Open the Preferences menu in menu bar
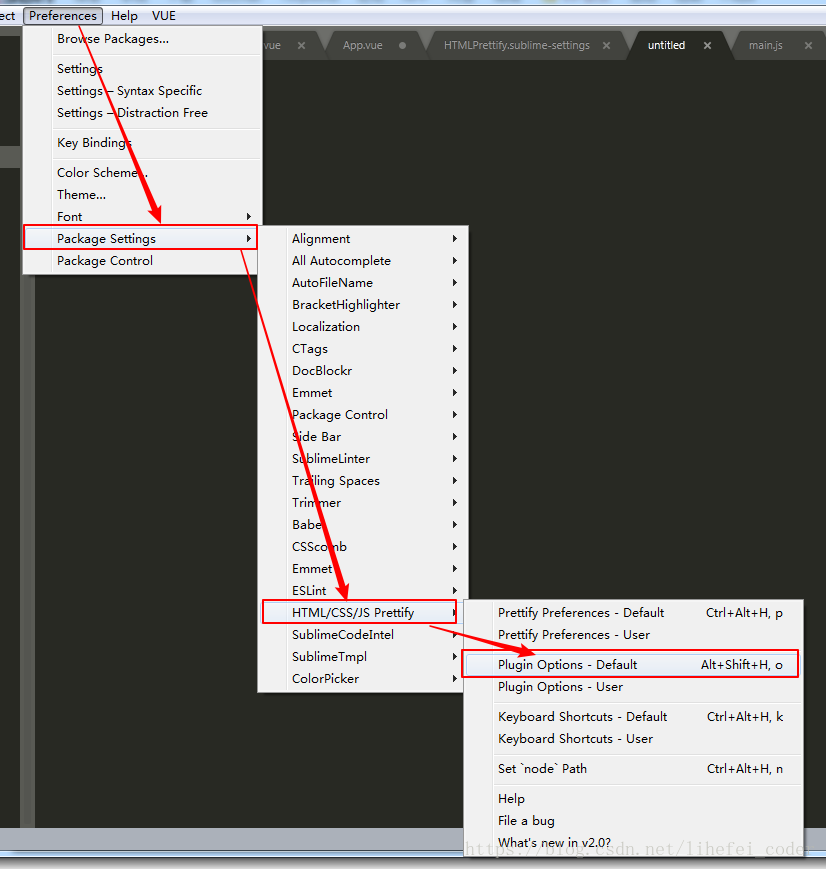The height and width of the screenshot is (869, 826). (63, 16)
